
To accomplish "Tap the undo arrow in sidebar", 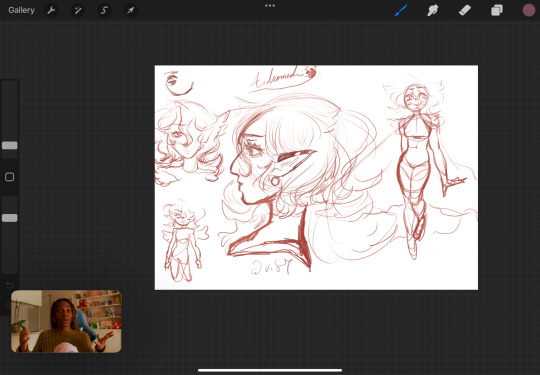I will 10,285.
